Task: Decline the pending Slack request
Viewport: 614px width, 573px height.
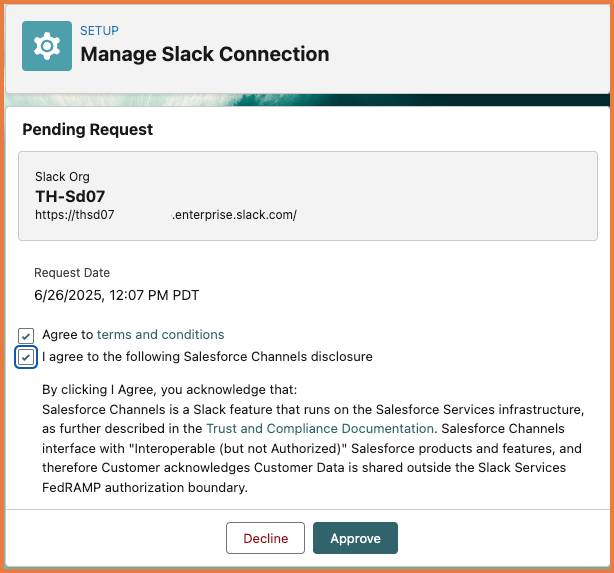Action: 265,538
